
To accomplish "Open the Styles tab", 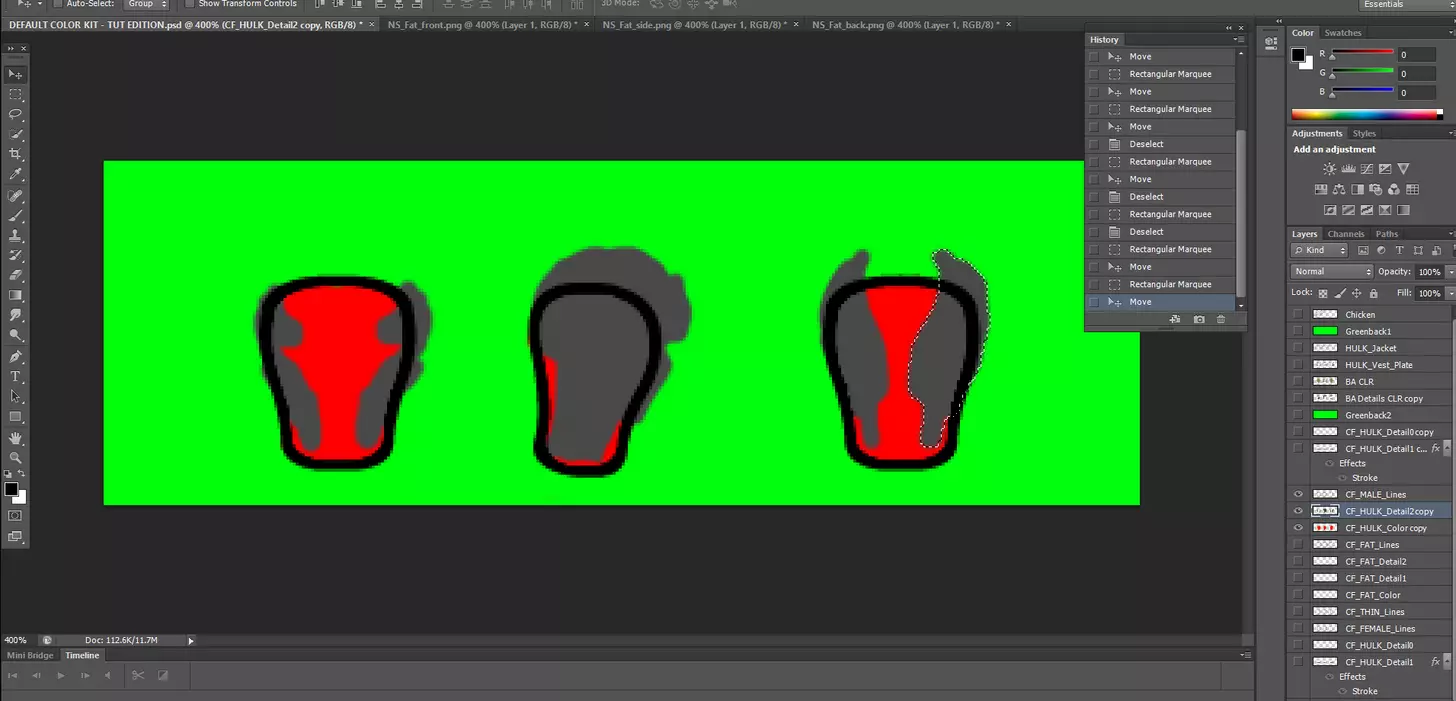I will coord(1364,133).
